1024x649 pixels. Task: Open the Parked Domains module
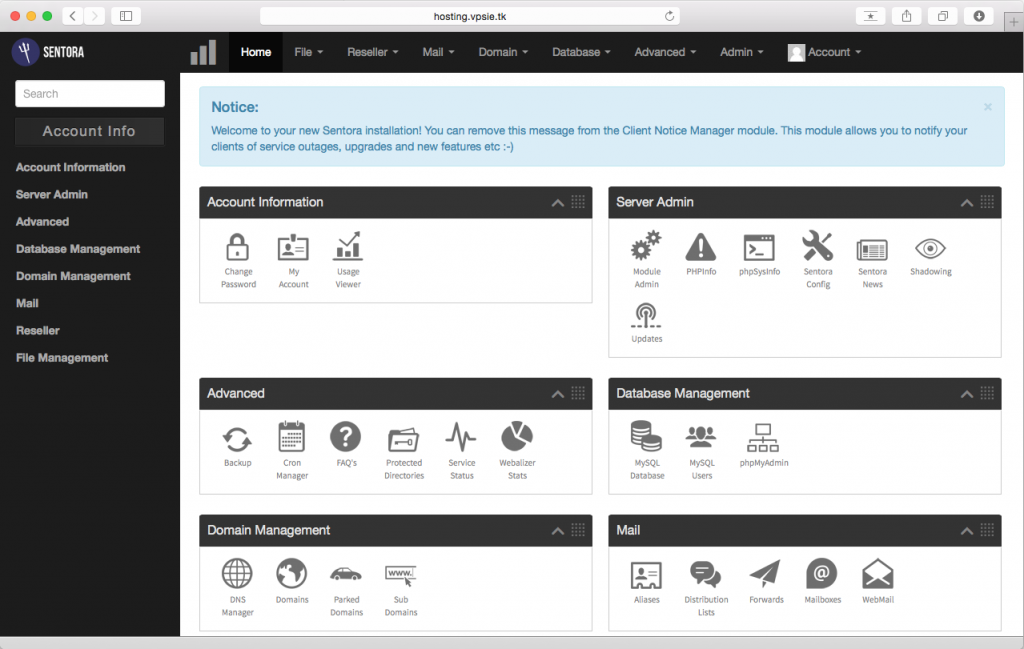346,590
